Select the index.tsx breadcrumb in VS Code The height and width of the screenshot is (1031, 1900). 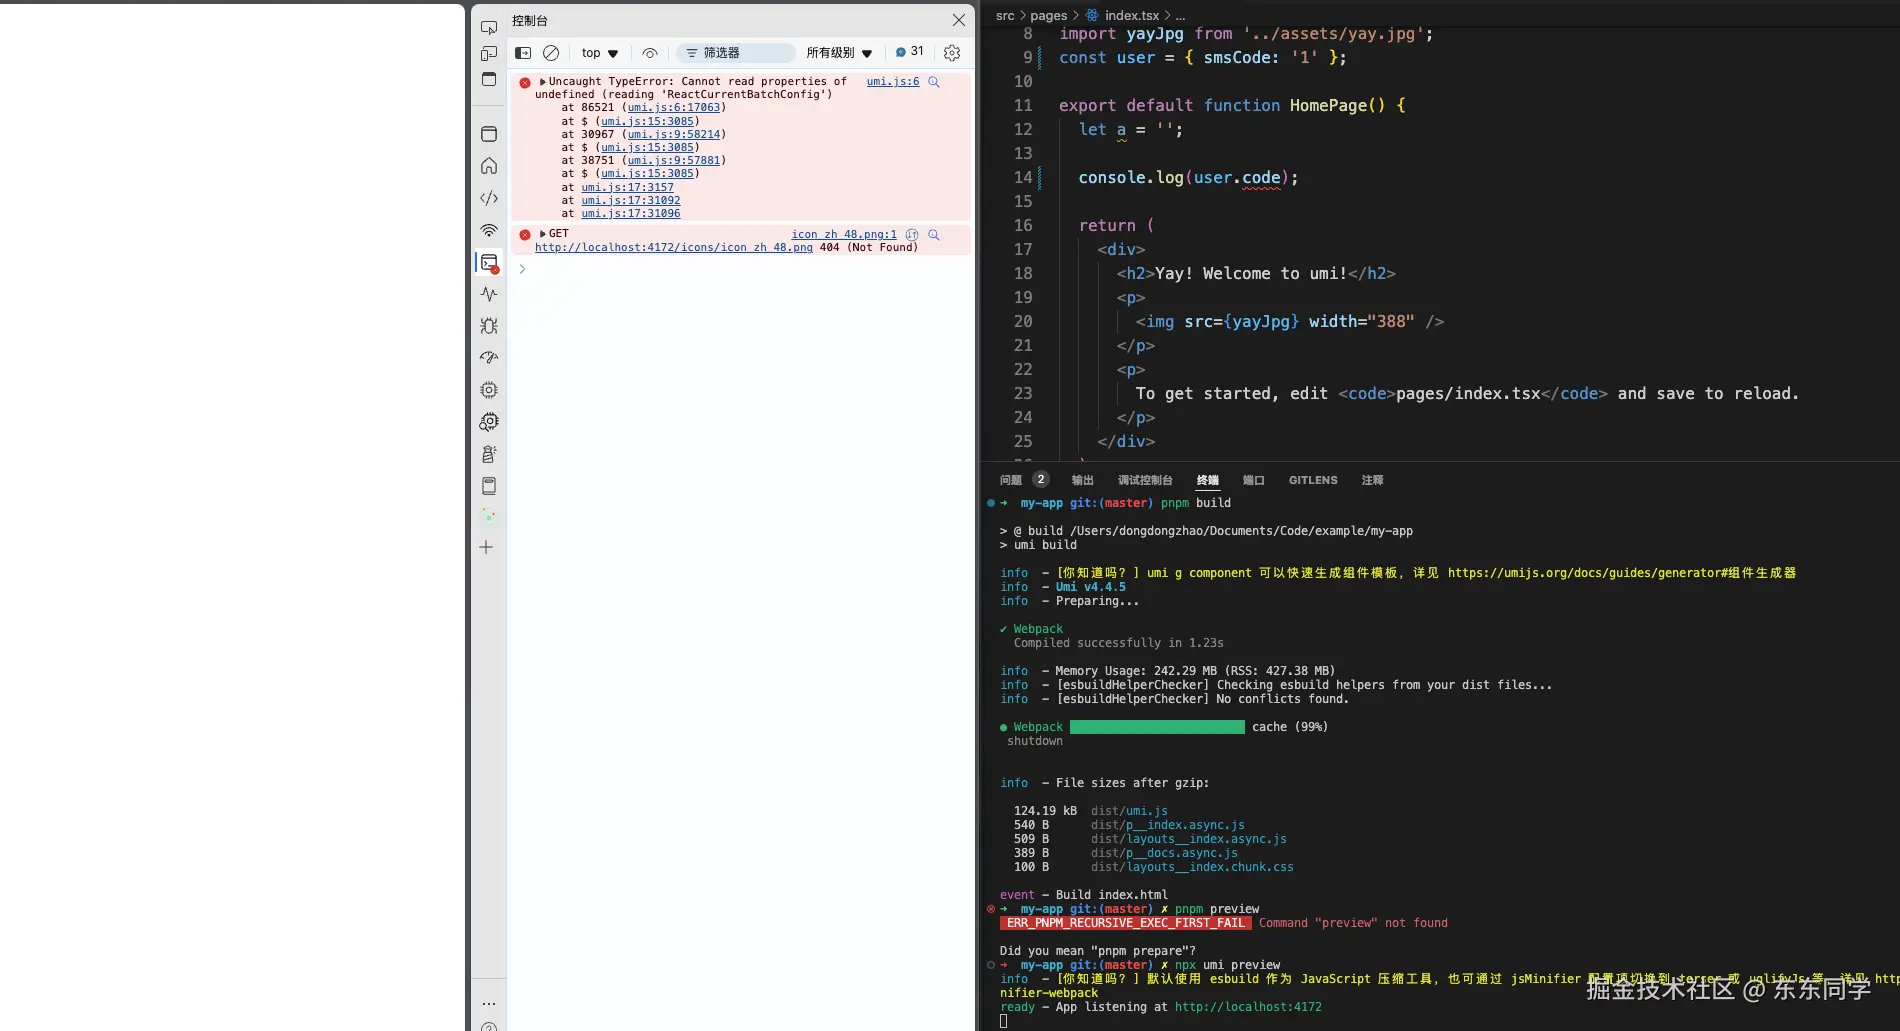click(1131, 15)
